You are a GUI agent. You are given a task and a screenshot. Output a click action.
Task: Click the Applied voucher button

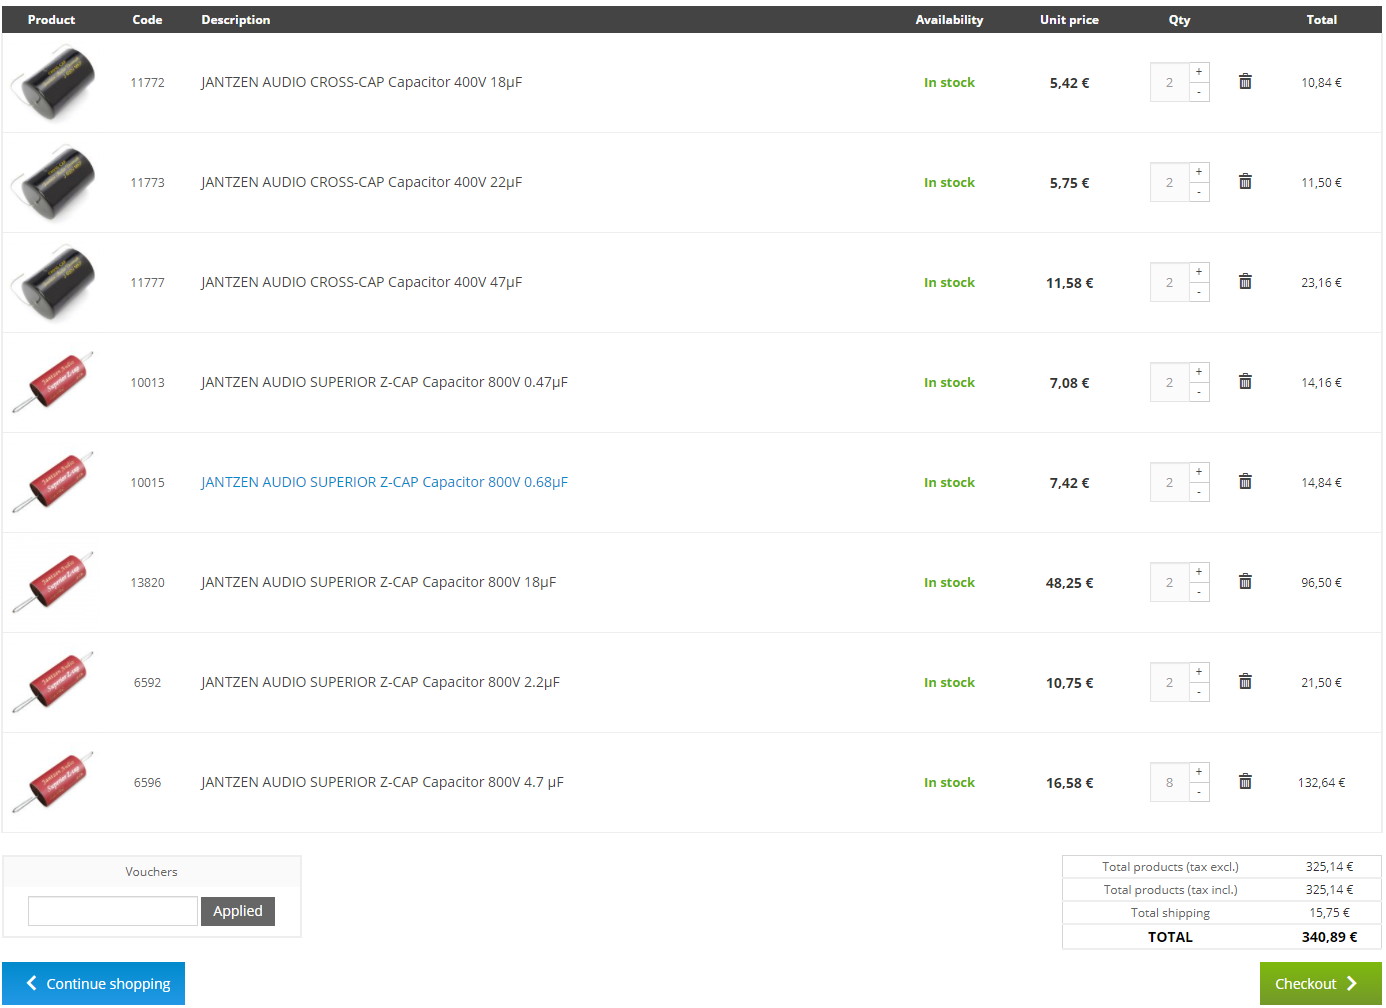click(x=238, y=911)
